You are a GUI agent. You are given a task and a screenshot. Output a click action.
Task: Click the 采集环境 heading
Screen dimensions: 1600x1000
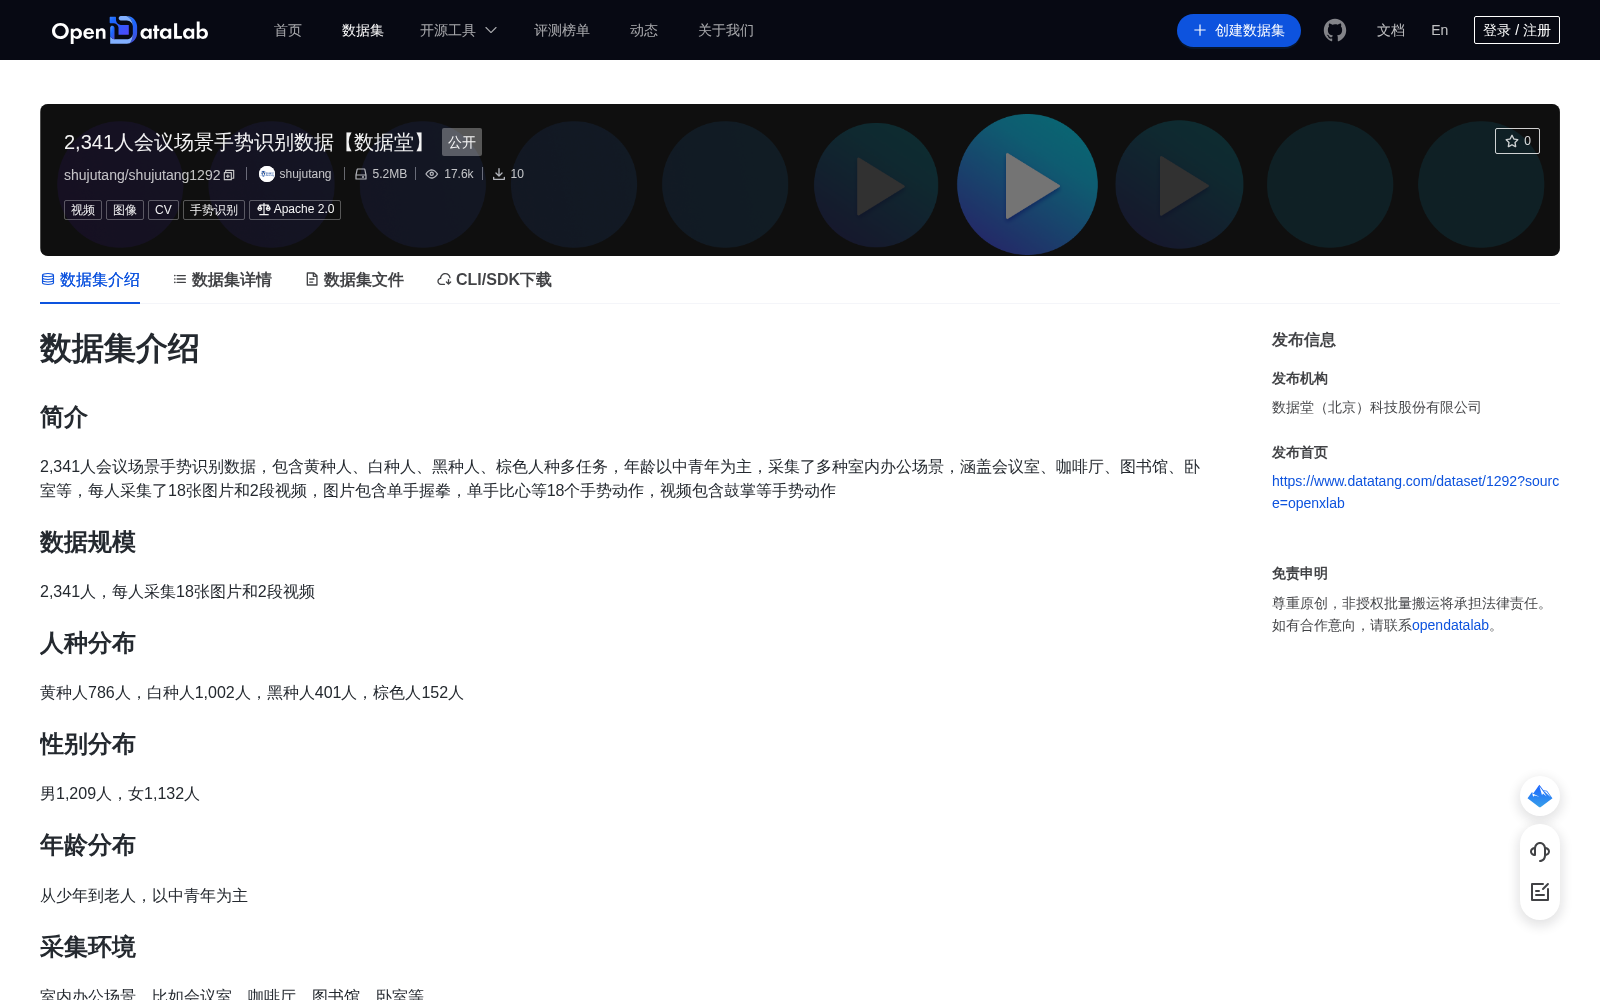point(88,947)
